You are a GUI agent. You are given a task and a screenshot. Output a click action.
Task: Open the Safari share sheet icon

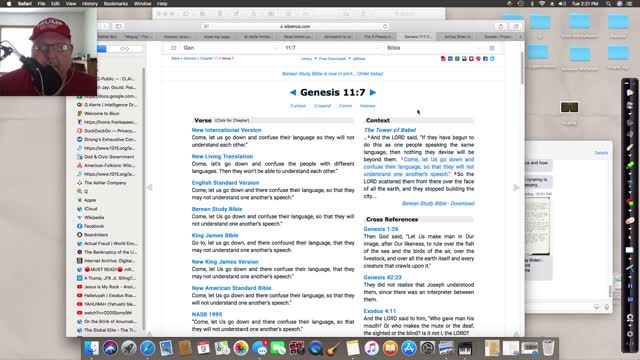click(501, 27)
